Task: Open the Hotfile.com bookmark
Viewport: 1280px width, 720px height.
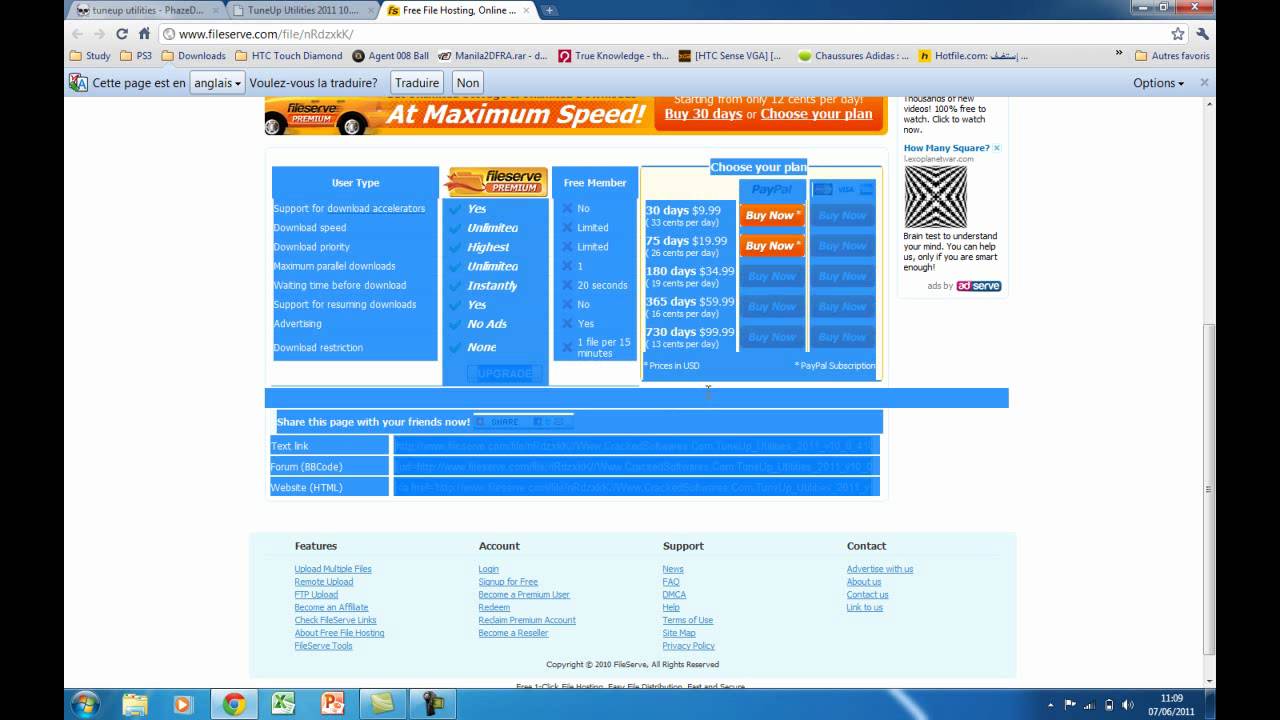Action: coord(972,56)
